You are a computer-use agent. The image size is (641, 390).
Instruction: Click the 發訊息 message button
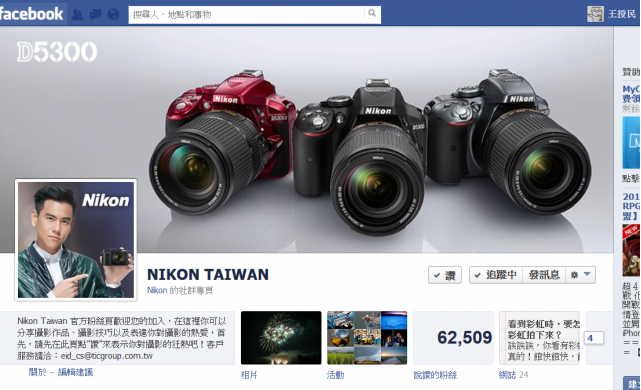(544, 275)
